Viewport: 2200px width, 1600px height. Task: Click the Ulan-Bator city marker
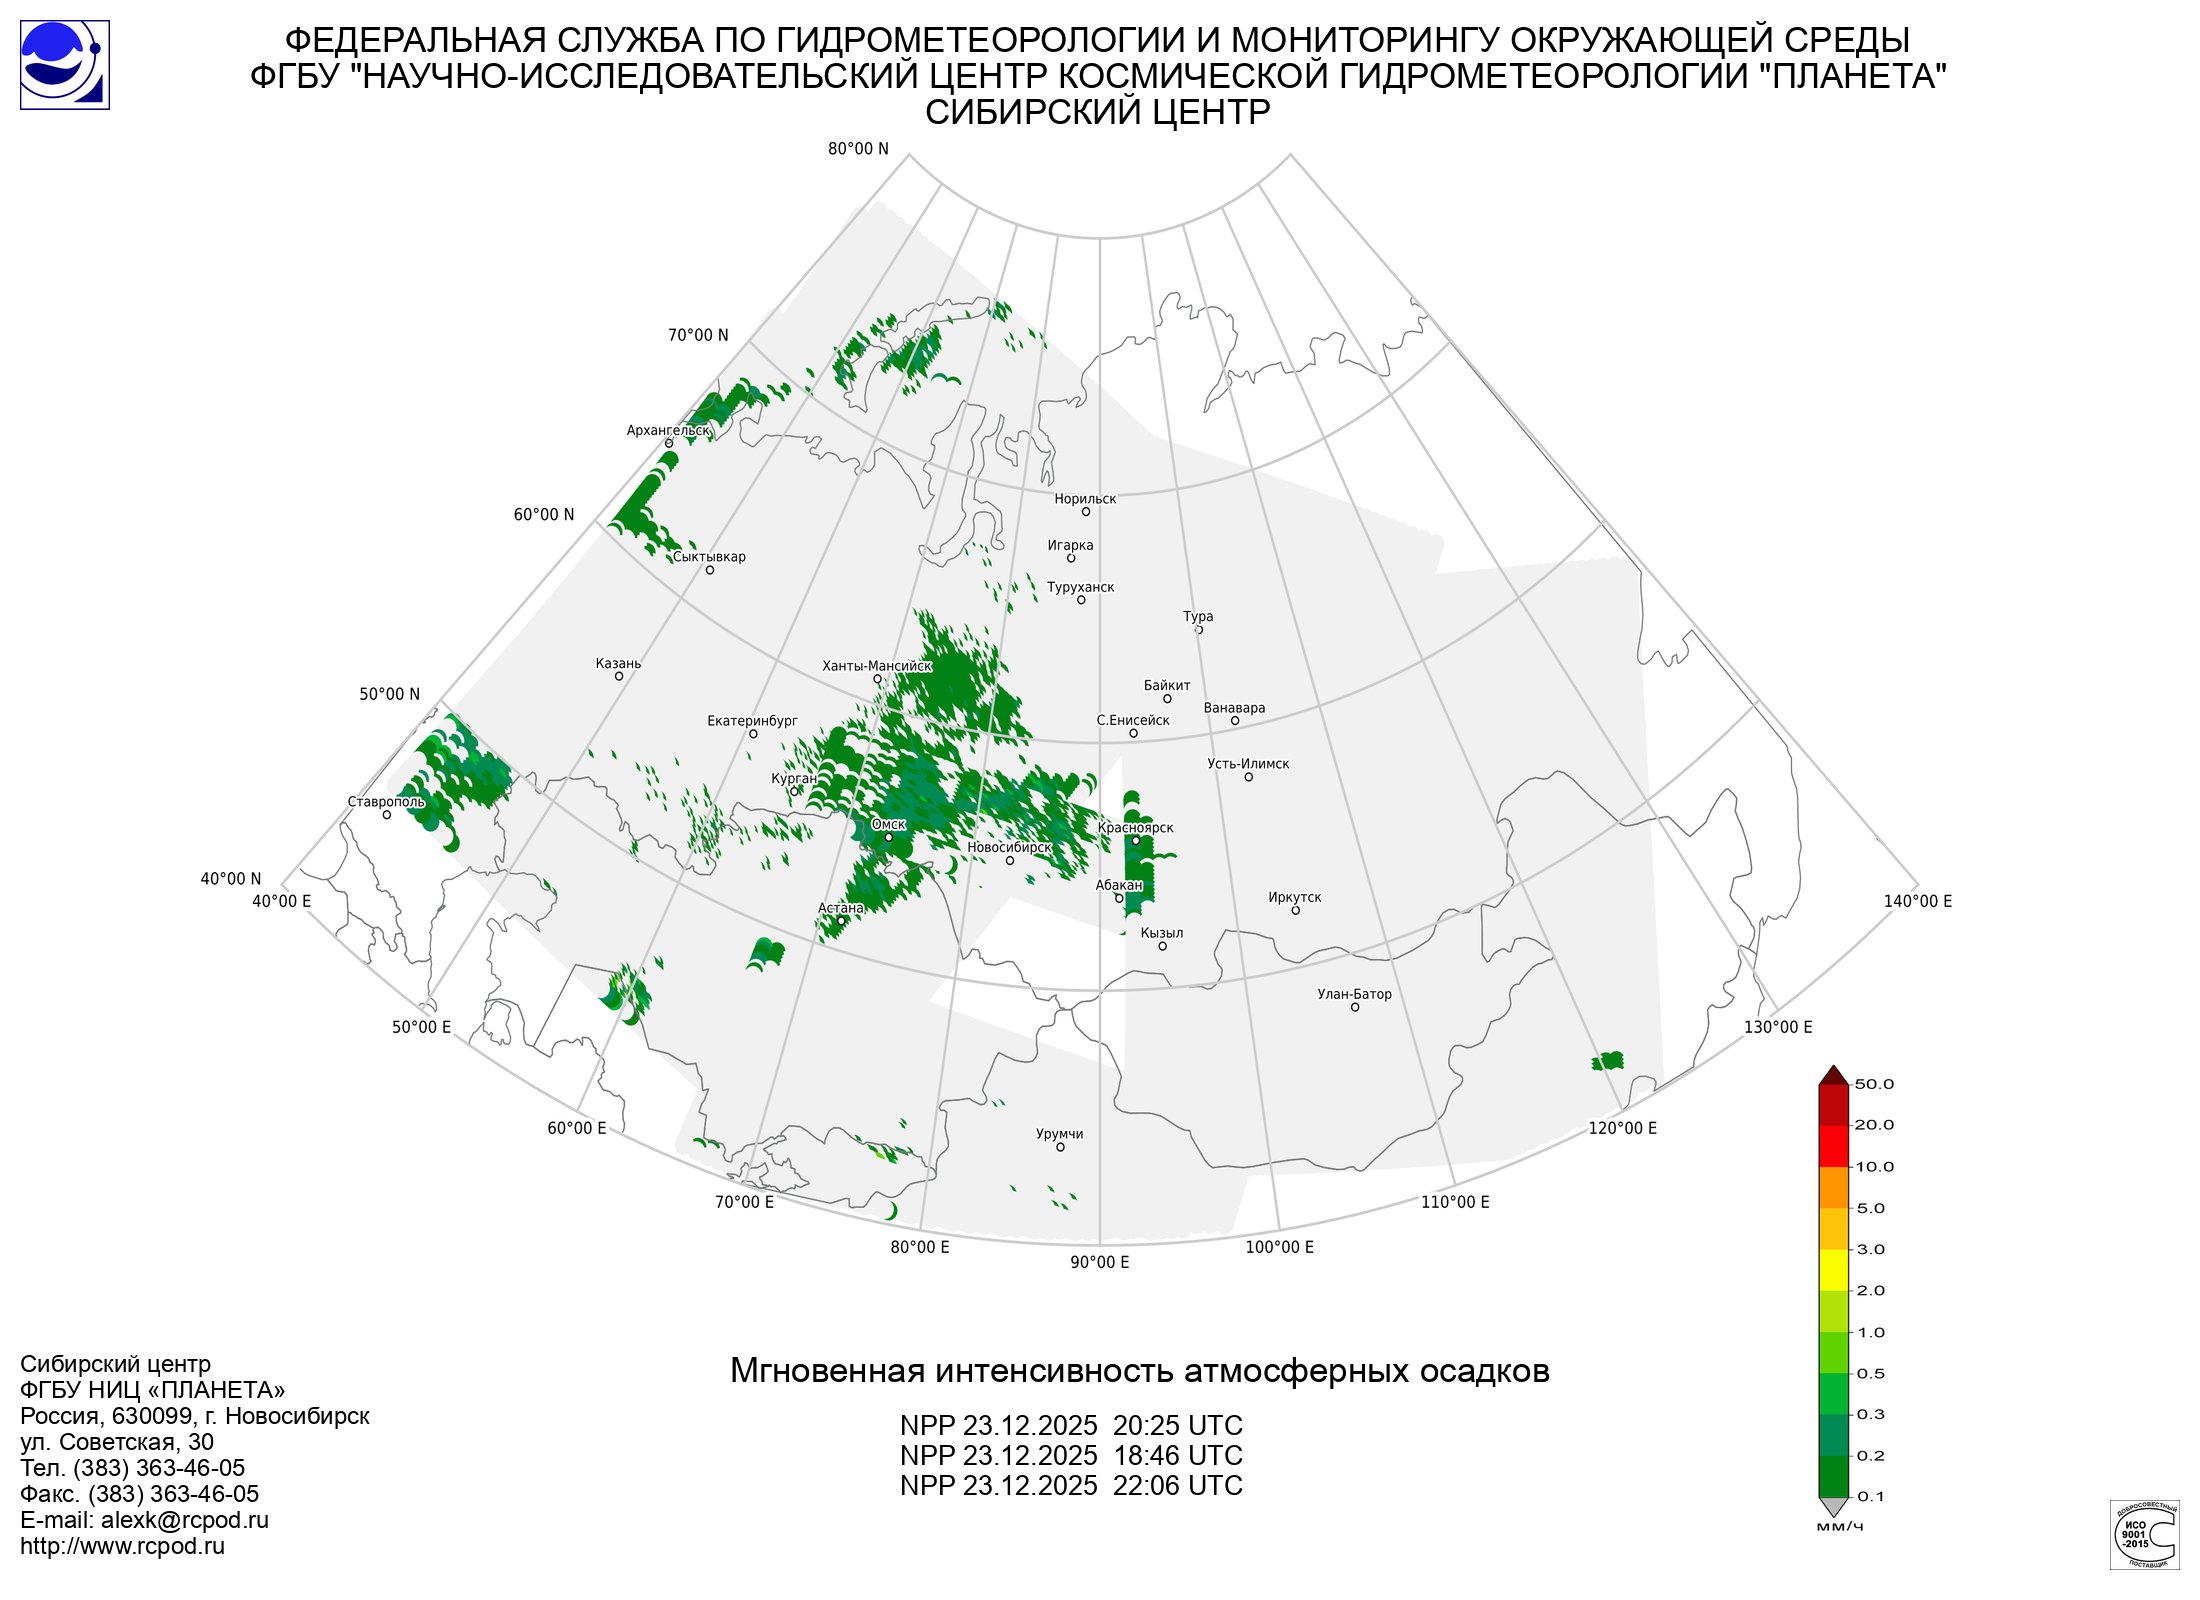[1355, 1008]
